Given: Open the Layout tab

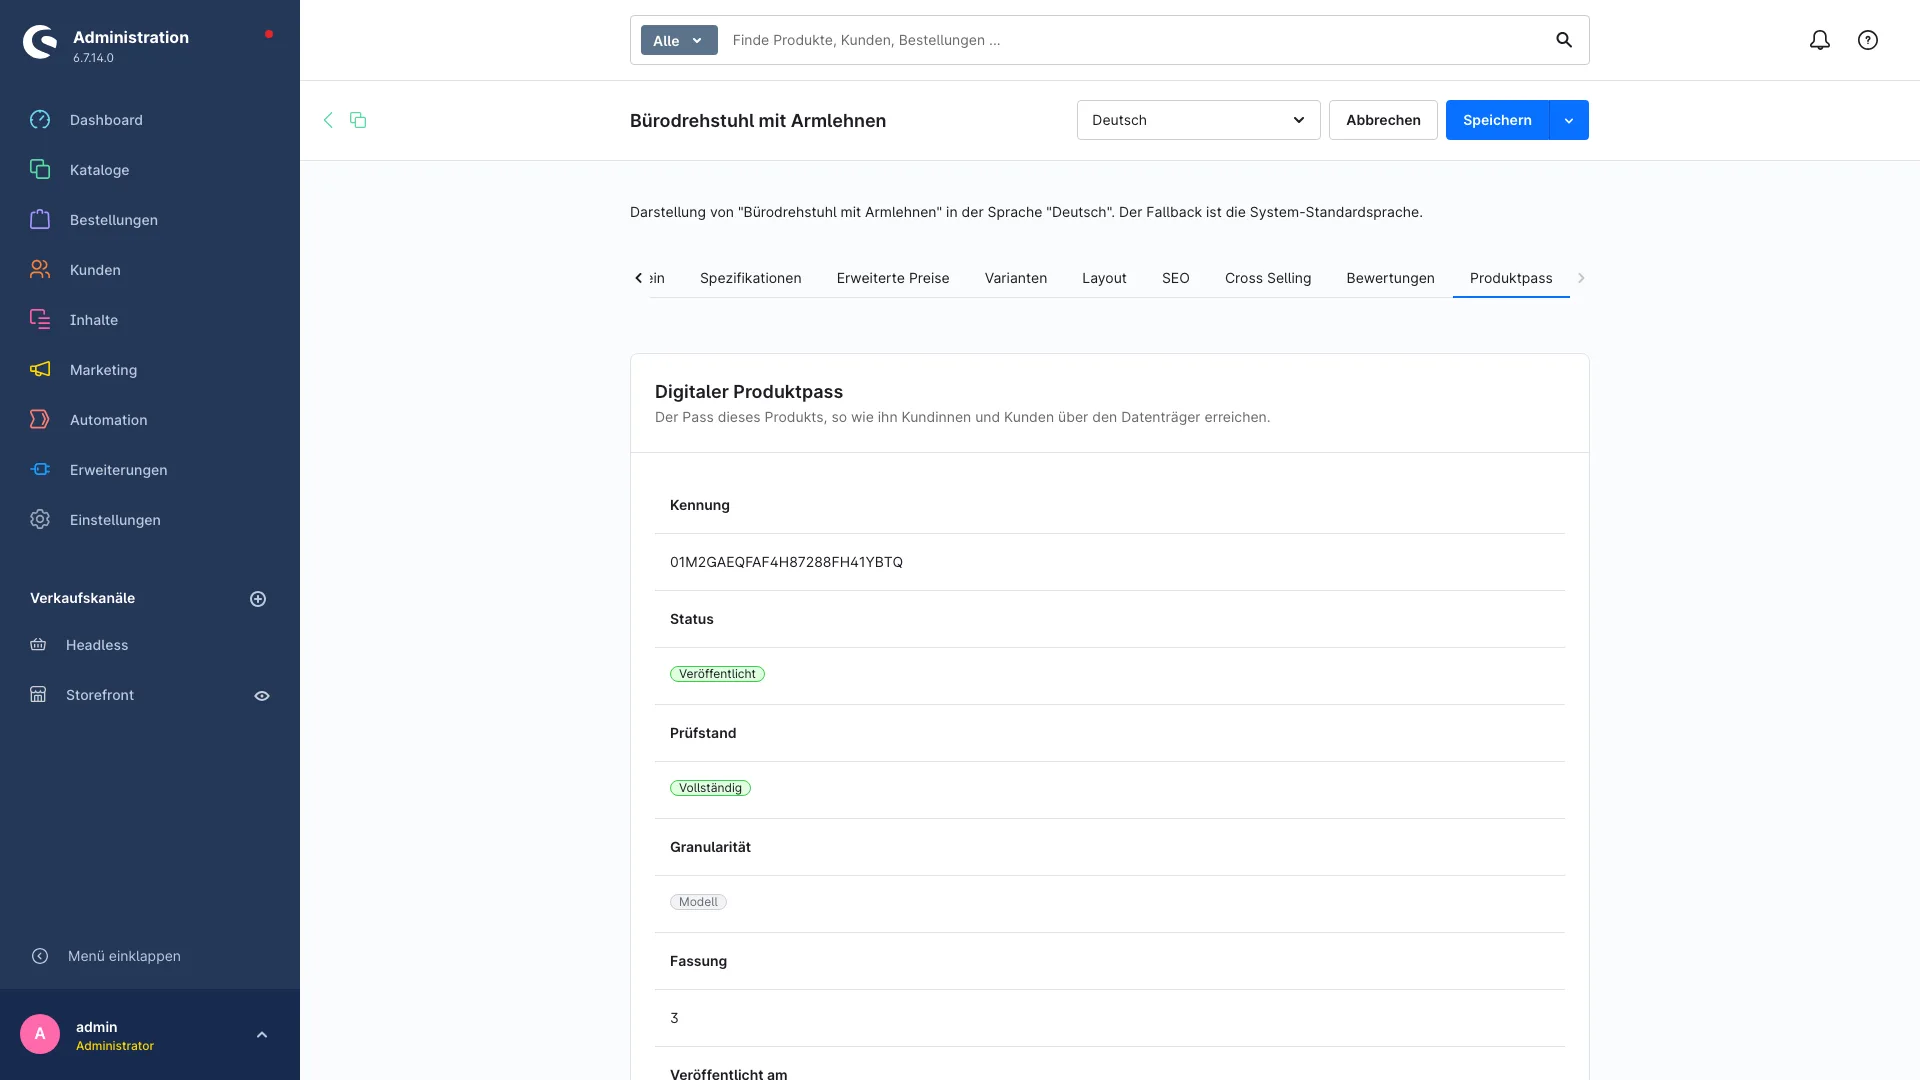Looking at the screenshot, I should (1104, 278).
